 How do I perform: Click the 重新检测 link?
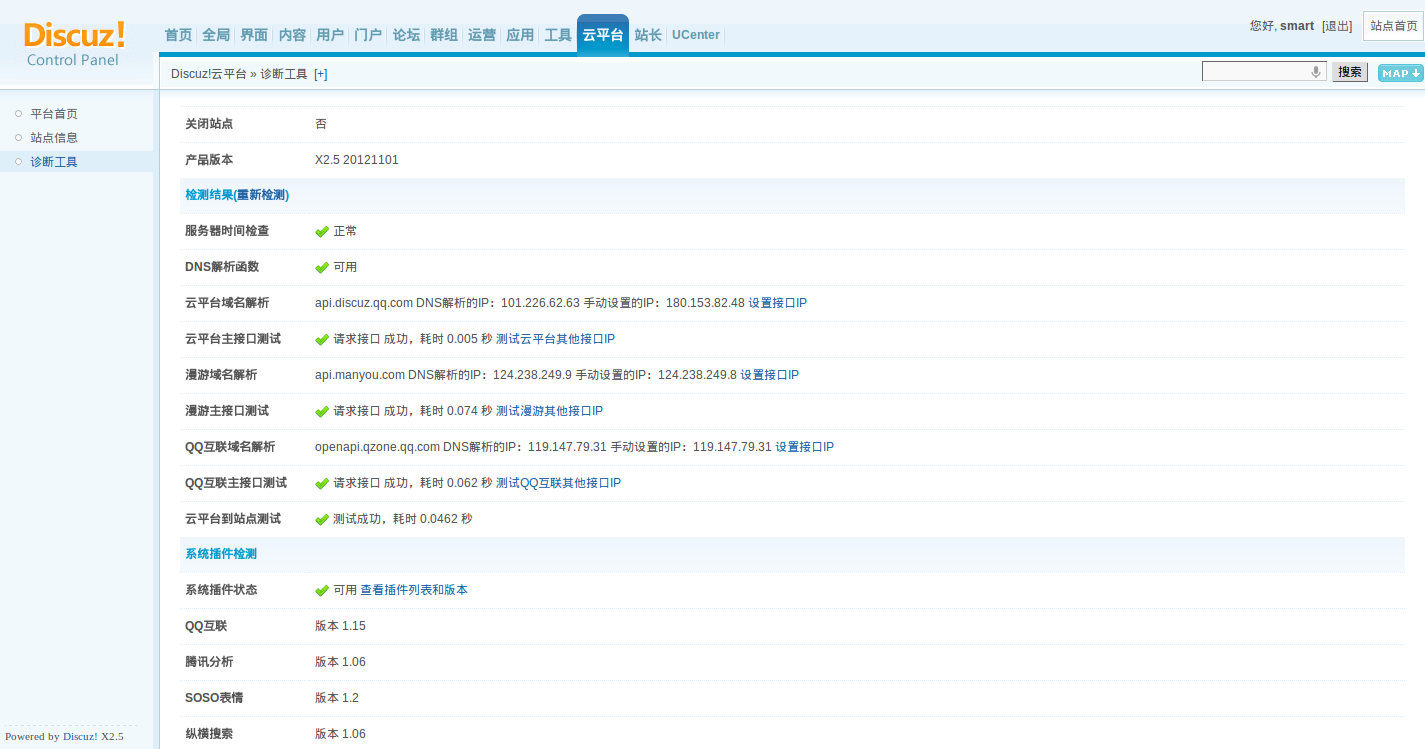261,195
